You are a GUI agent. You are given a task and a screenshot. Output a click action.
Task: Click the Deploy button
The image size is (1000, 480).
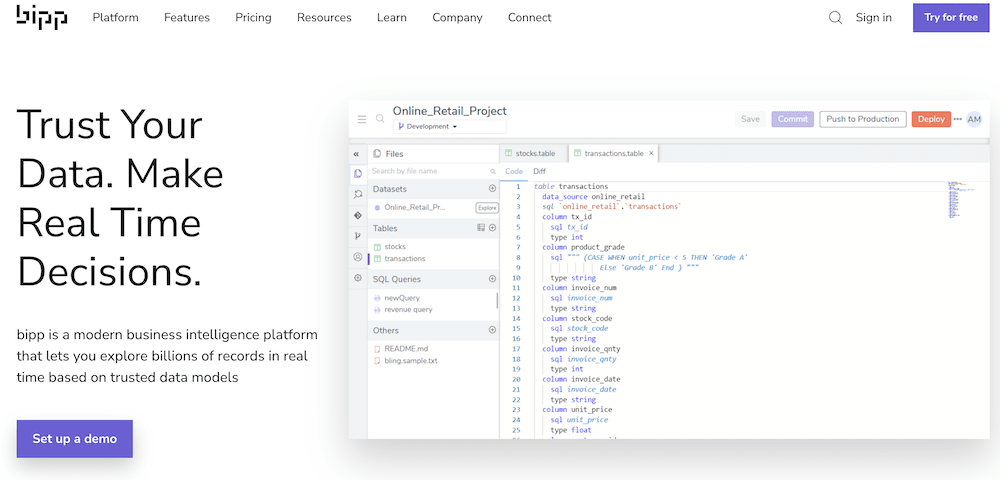tap(931, 119)
